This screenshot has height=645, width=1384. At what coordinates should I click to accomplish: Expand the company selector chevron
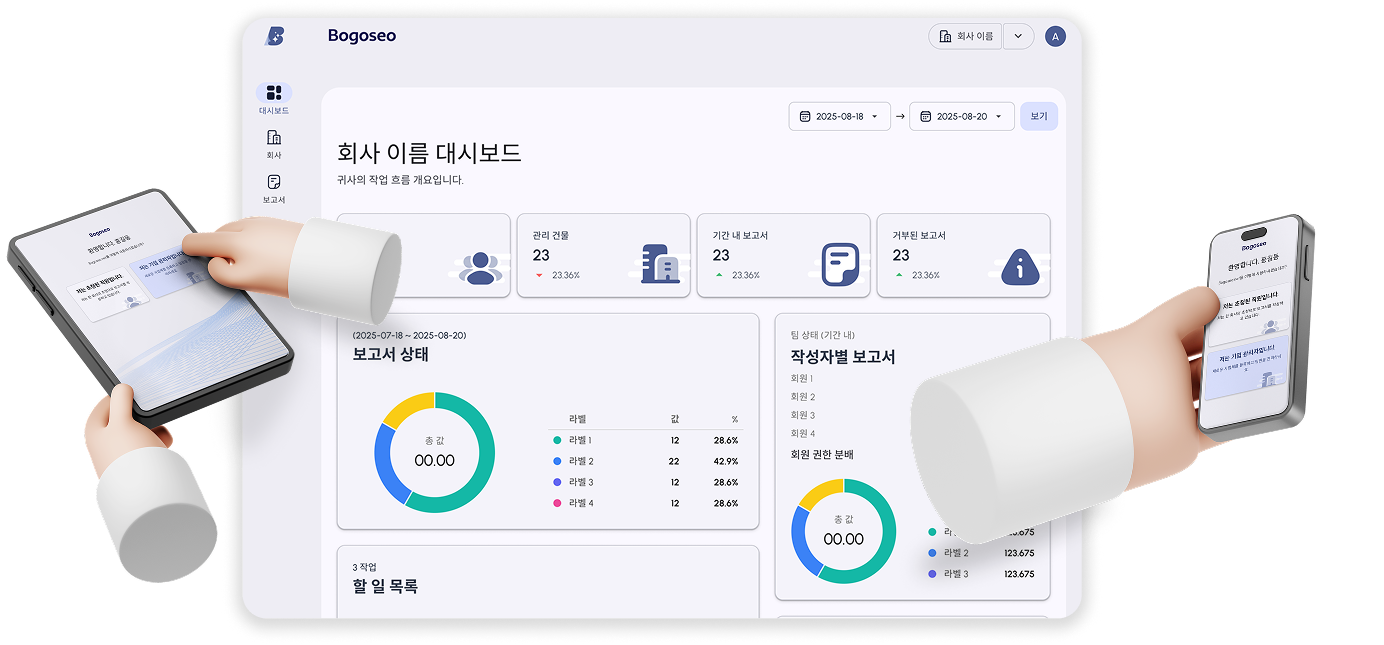(x=1018, y=36)
